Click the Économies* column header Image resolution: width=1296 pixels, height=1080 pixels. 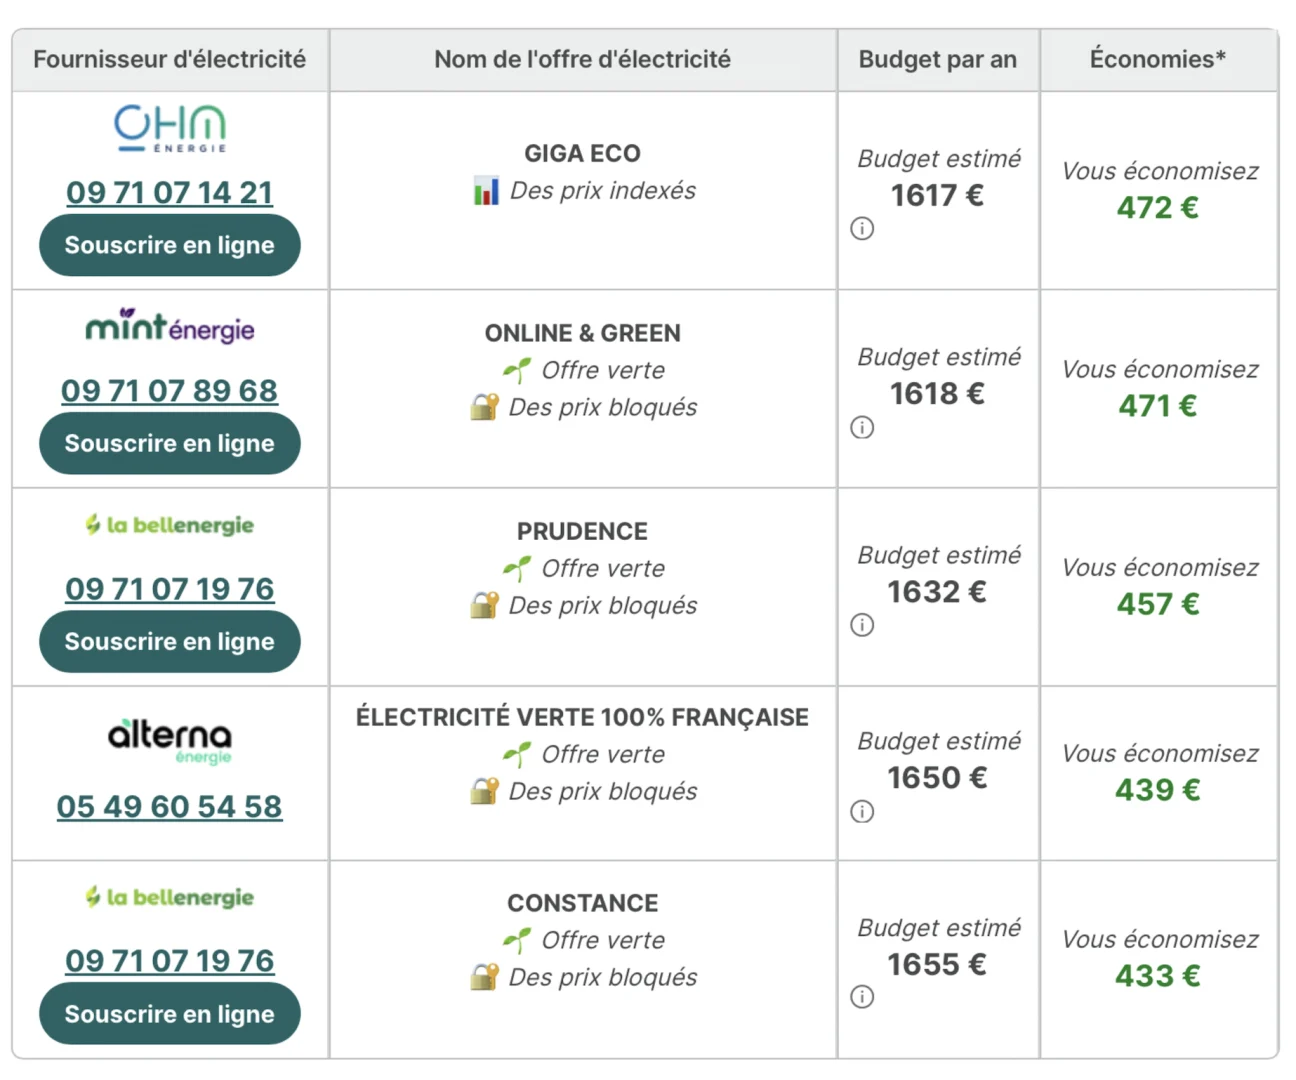[x=1158, y=59]
